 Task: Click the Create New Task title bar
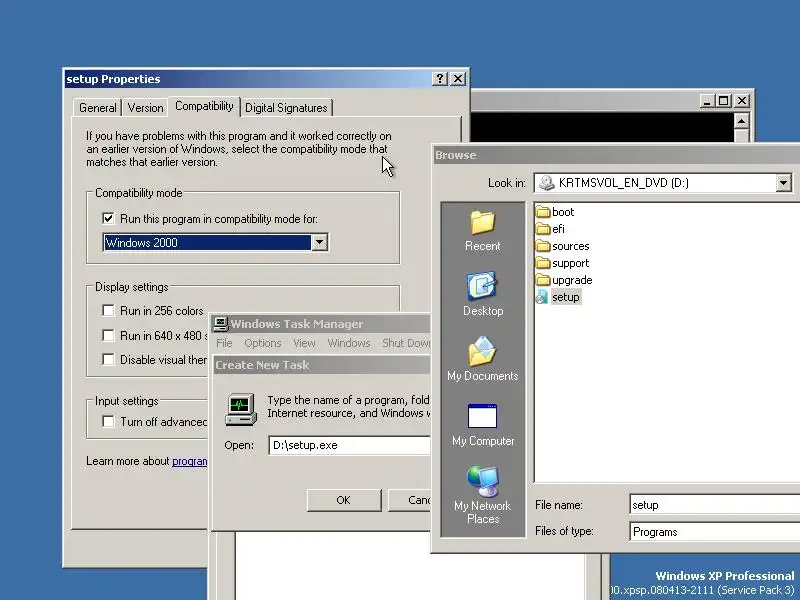coord(322,365)
